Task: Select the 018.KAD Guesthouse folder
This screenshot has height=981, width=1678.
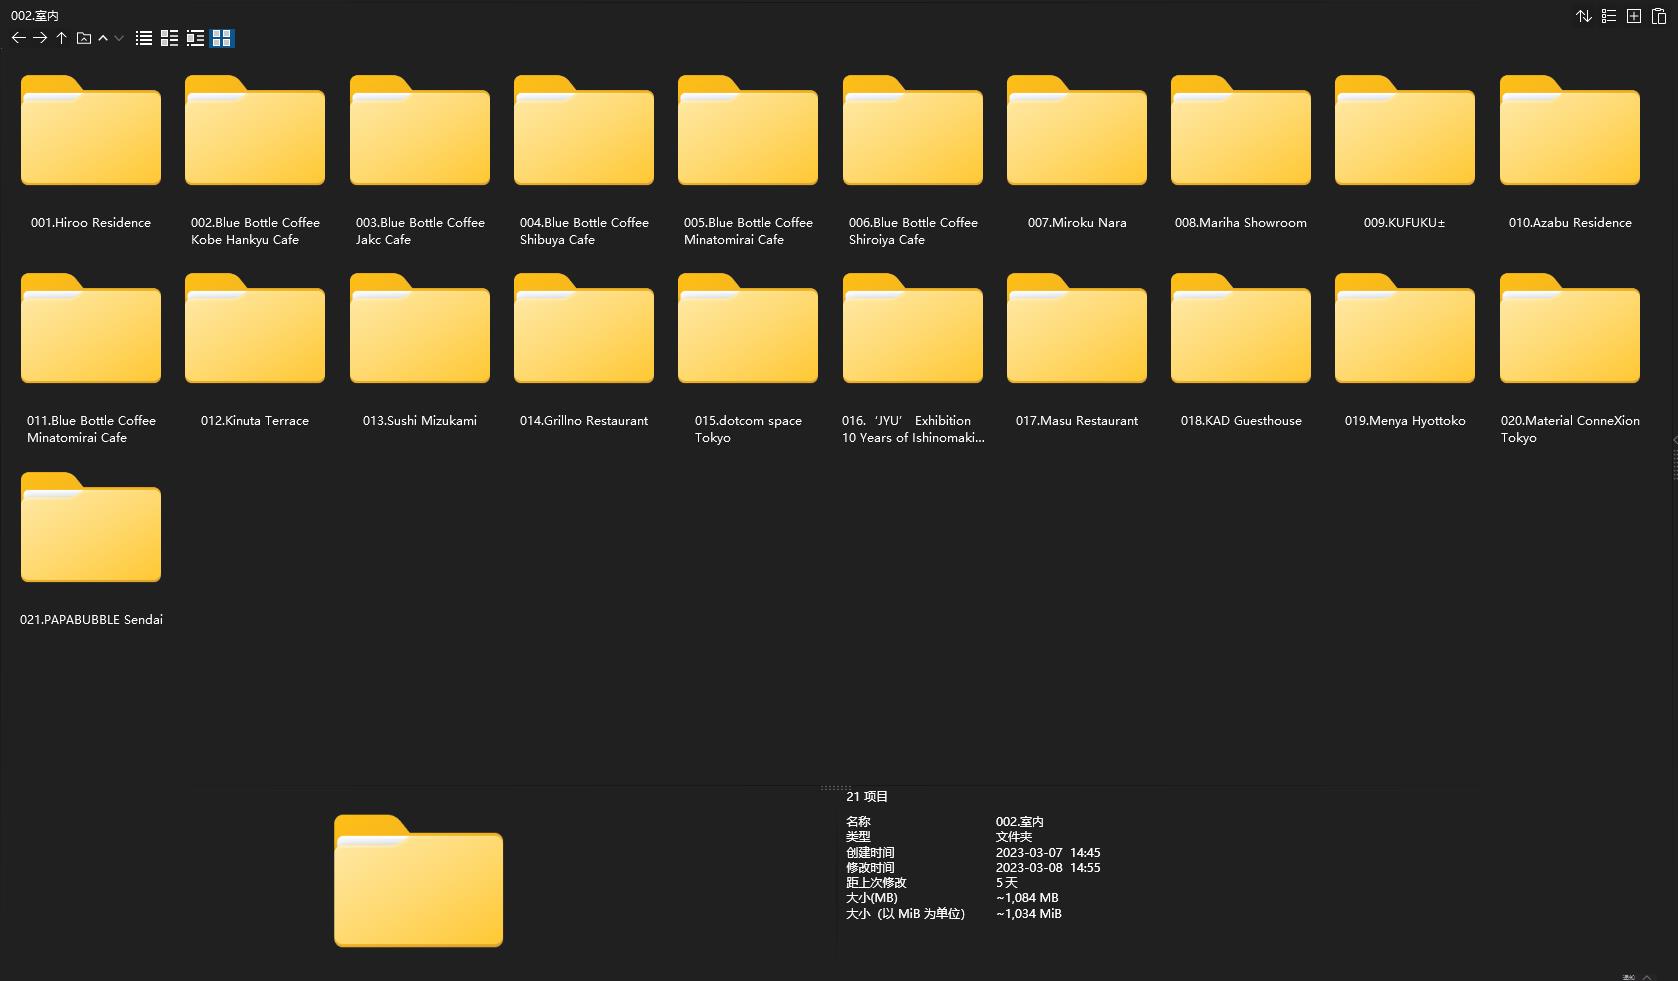Action: (1241, 350)
